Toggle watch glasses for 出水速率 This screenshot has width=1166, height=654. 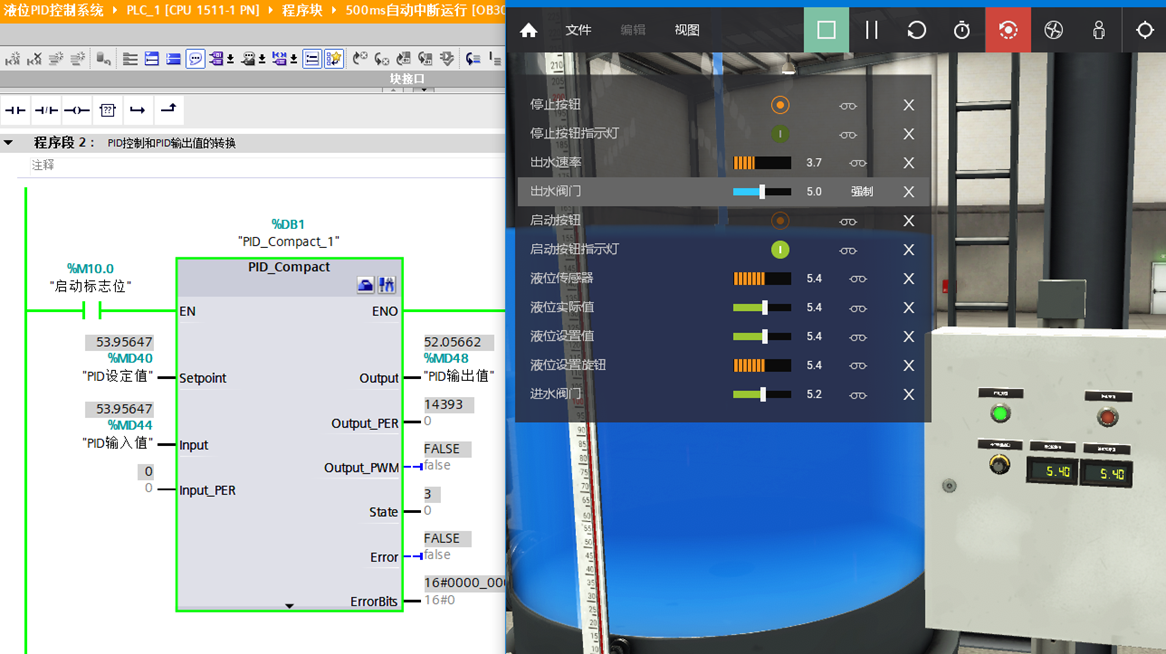(857, 163)
